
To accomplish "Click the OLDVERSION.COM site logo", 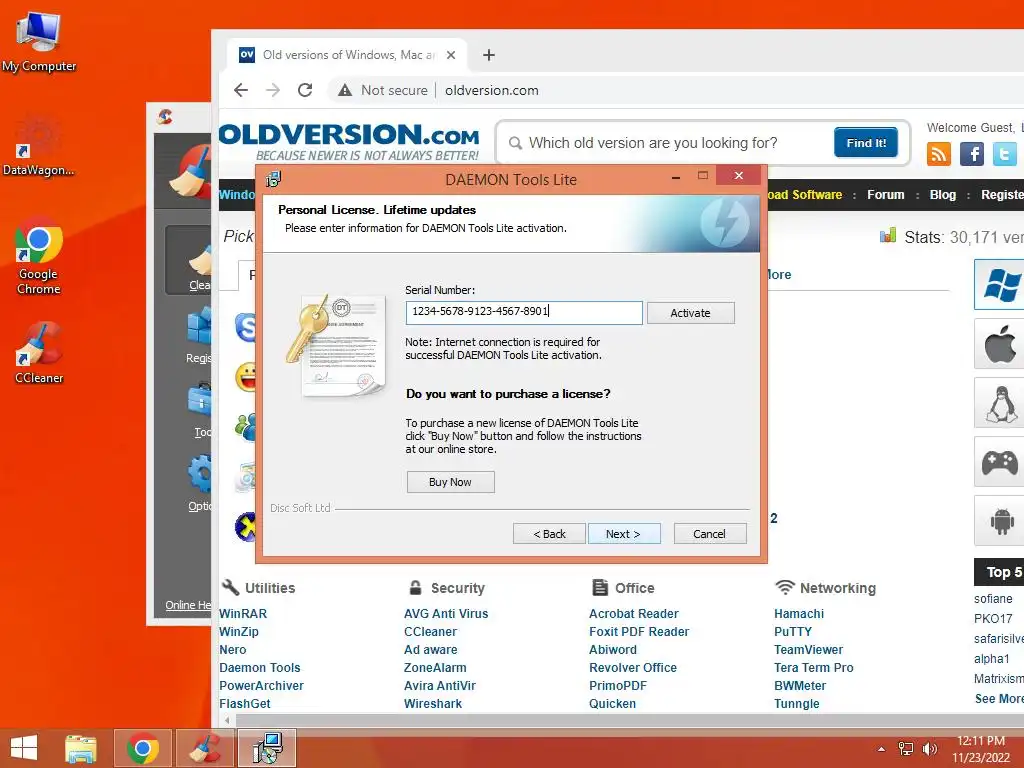I will click(x=349, y=141).
